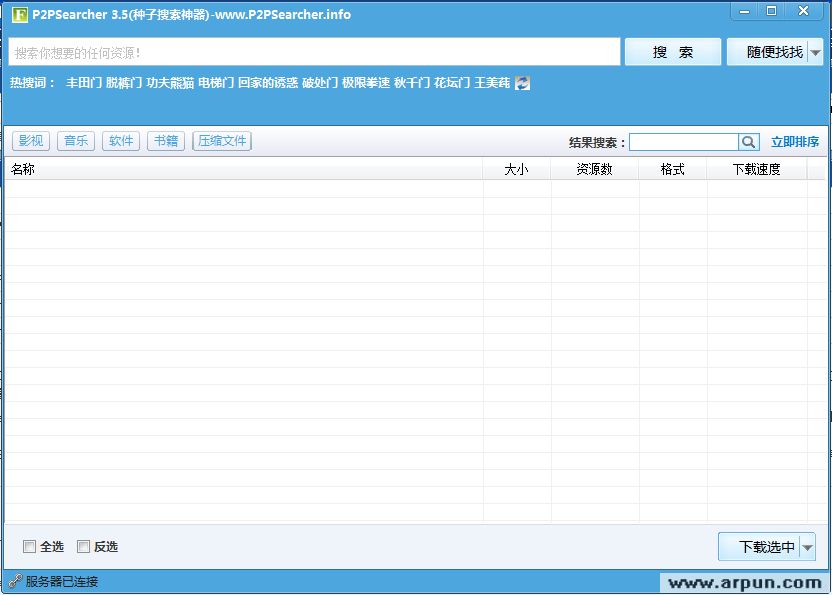Expand the 下载选中 dropdown arrow
832x595 pixels.
807,547
